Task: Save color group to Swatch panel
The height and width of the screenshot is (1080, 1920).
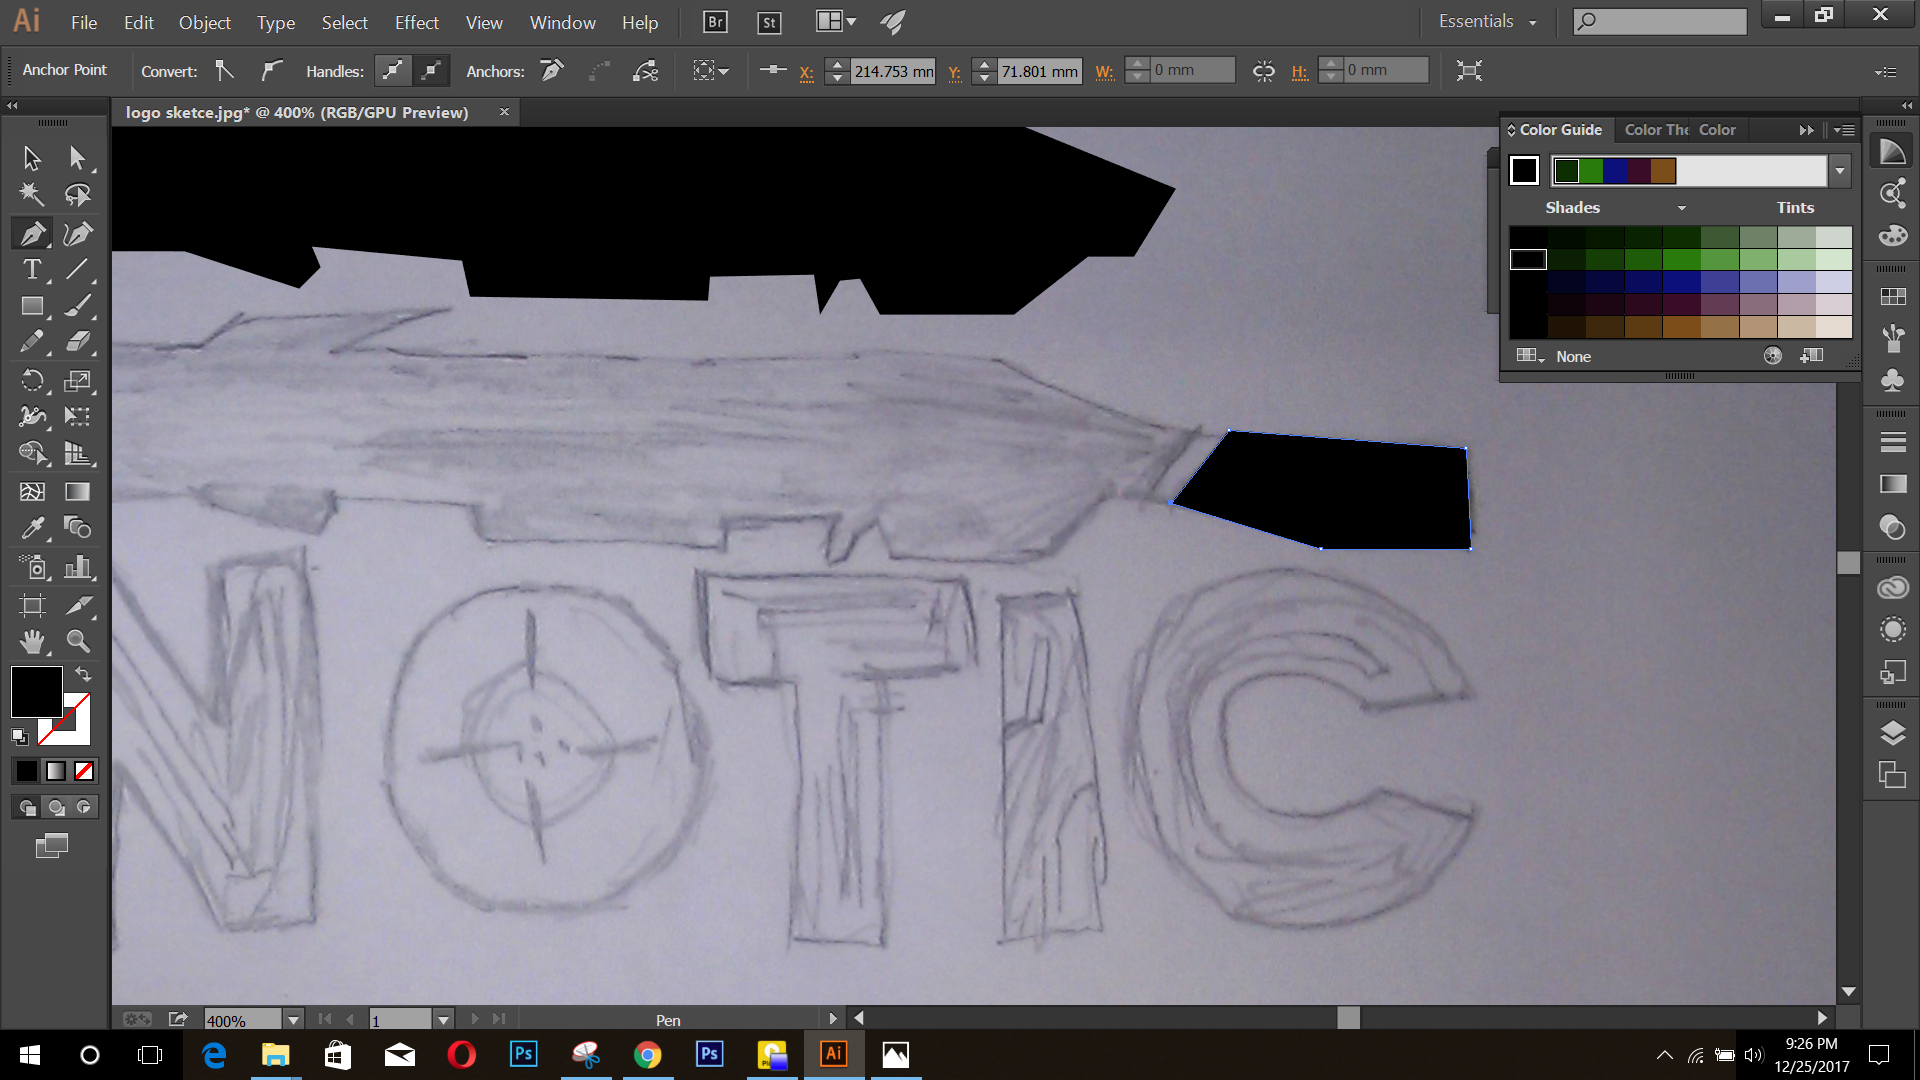Action: point(1812,356)
